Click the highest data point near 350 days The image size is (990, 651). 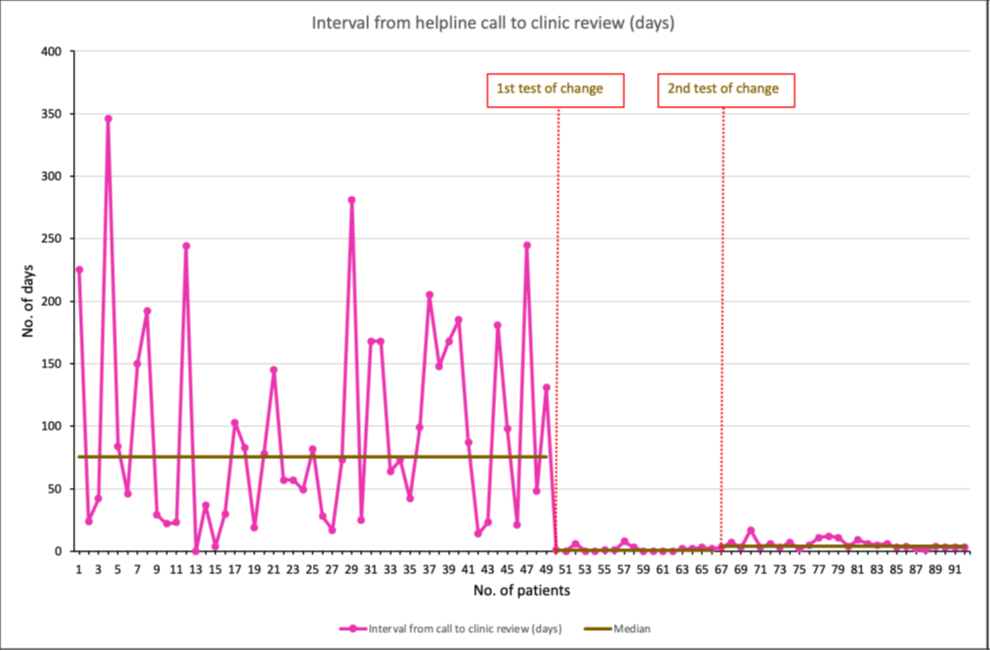[108, 118]
